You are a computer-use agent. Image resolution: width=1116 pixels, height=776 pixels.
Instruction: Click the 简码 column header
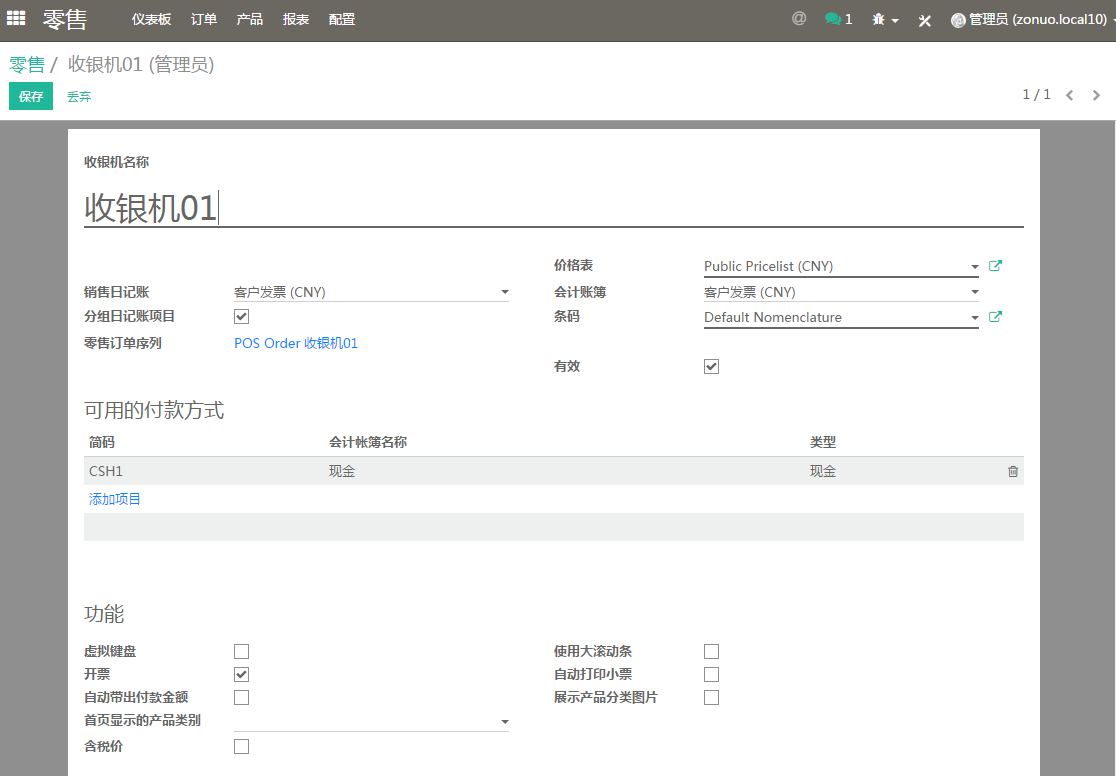tap(102, 442)
